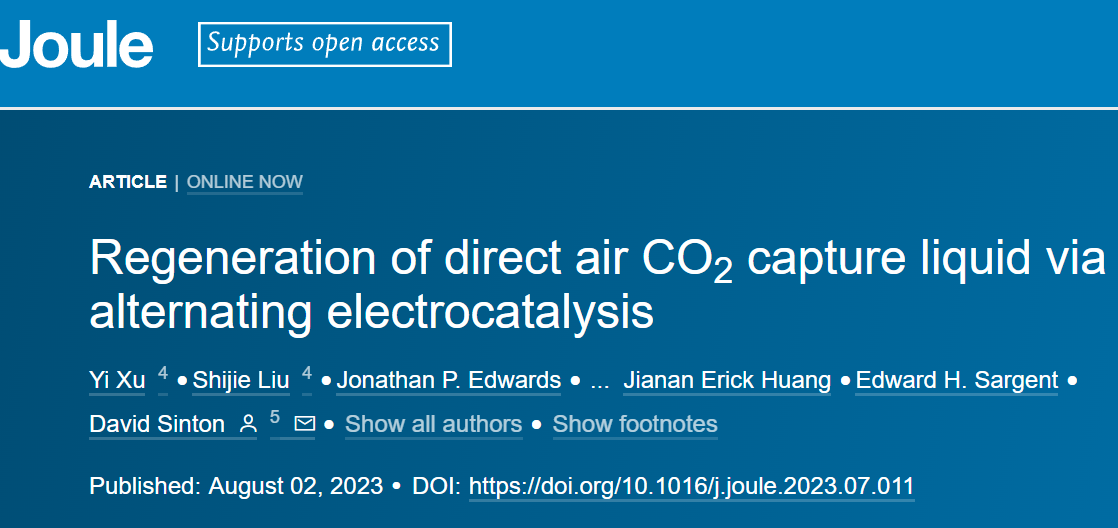
Task: Click the person icon next to David Sinton
Action: (248, 425)
